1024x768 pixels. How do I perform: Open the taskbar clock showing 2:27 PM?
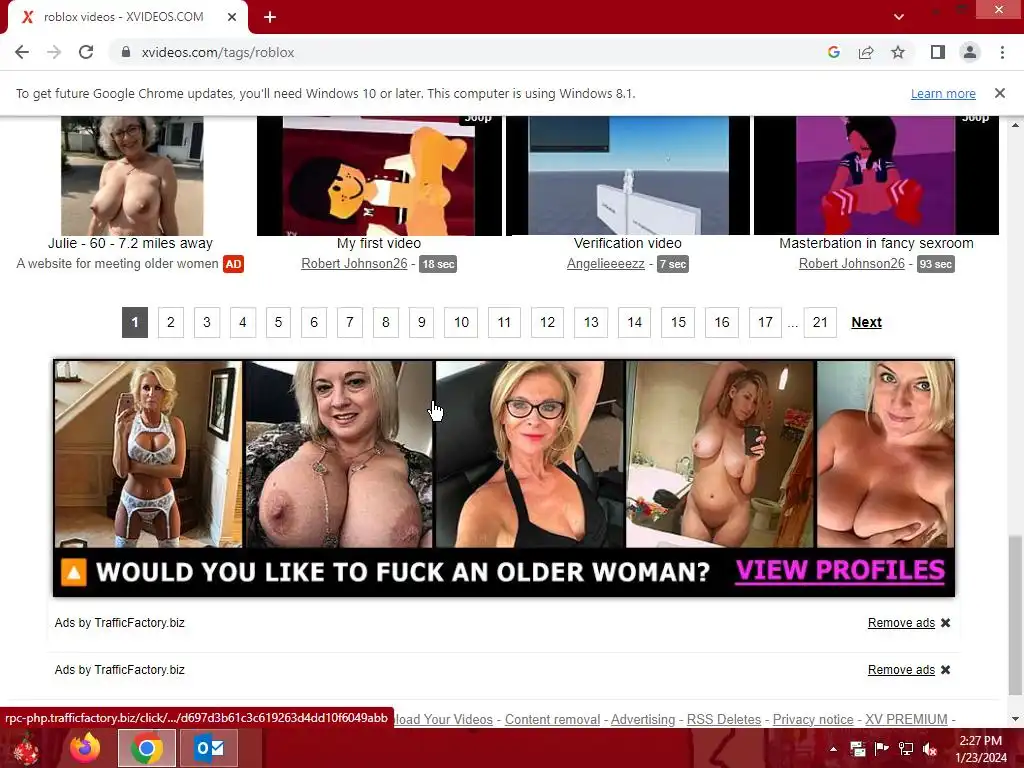point(981,749)
